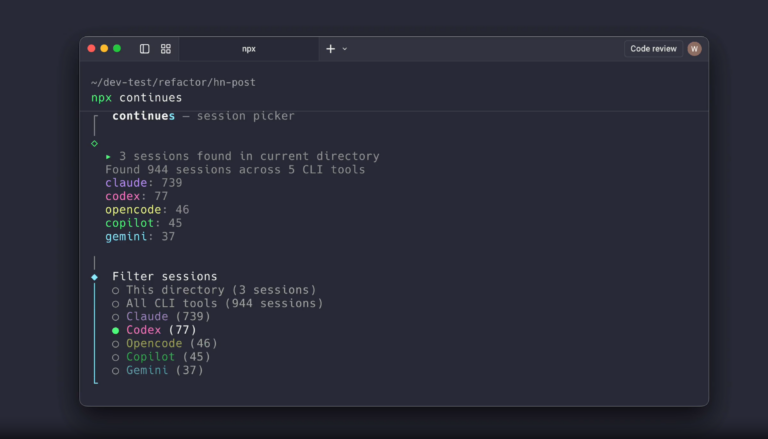
Task: Open the Code review button
Action: click(653, 49)
